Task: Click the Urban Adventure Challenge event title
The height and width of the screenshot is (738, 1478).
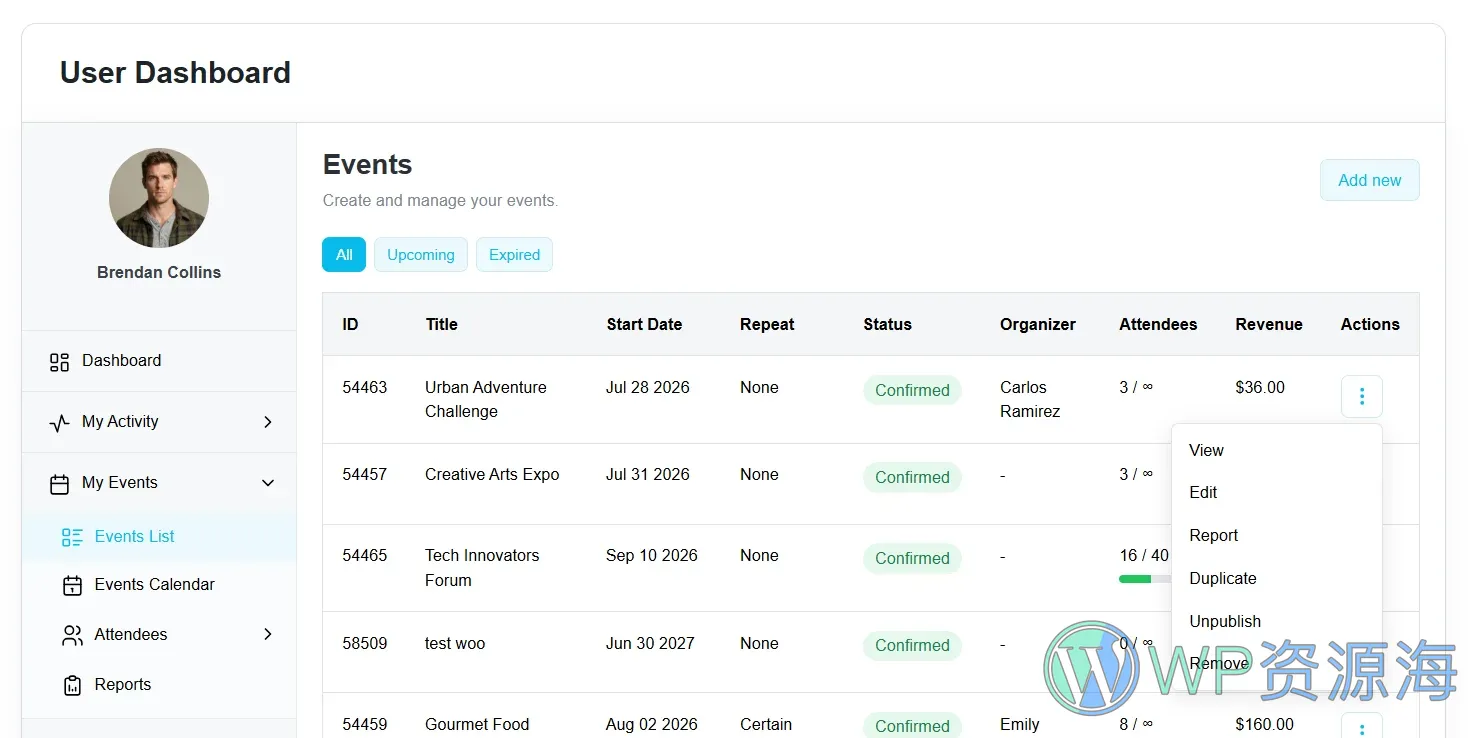Action: (486, 399)
